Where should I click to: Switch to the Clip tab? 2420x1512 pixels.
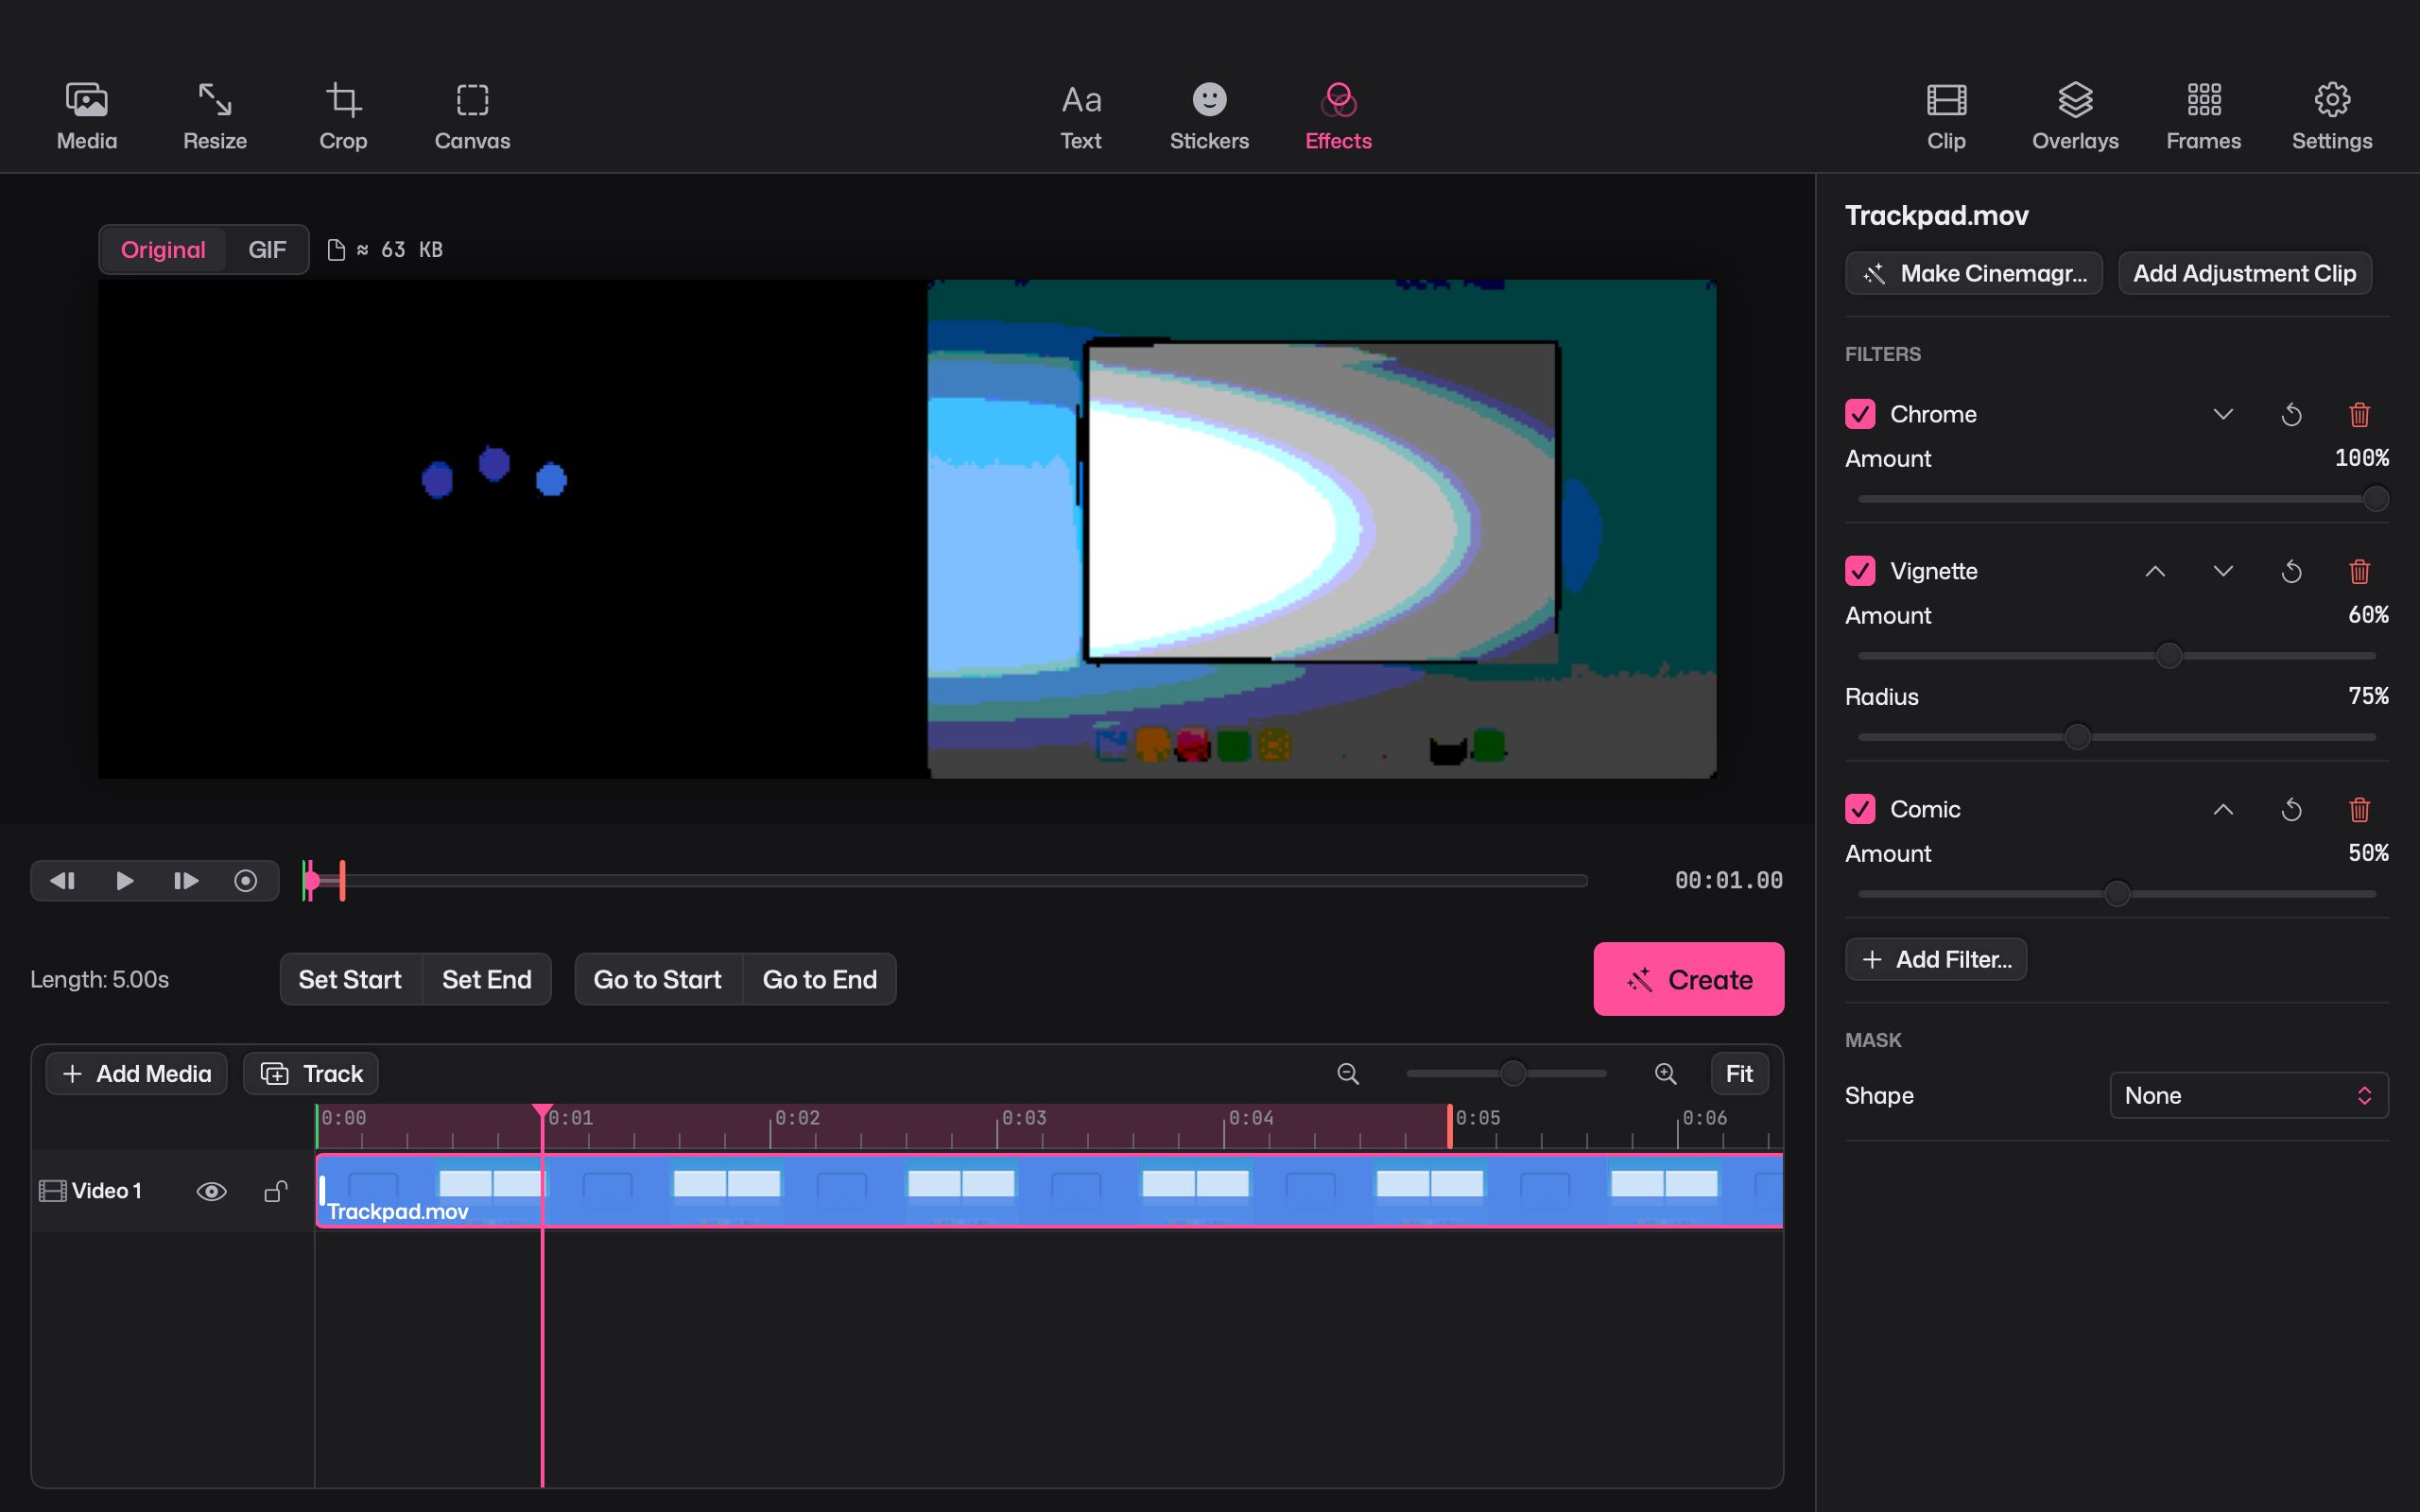pos(1946,117)
